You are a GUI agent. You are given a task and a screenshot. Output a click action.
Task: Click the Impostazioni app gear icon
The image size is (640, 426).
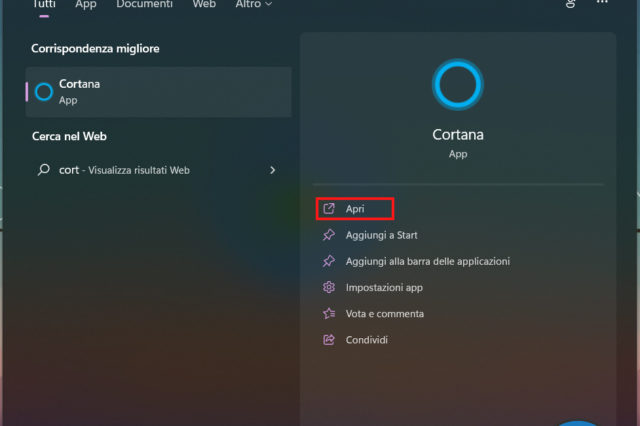coord(328,287)
